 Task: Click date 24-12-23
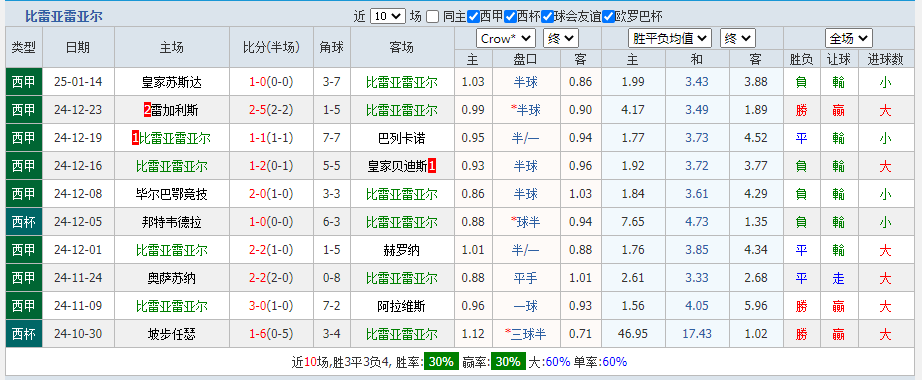pyautogui.click(x=78, y=110)
